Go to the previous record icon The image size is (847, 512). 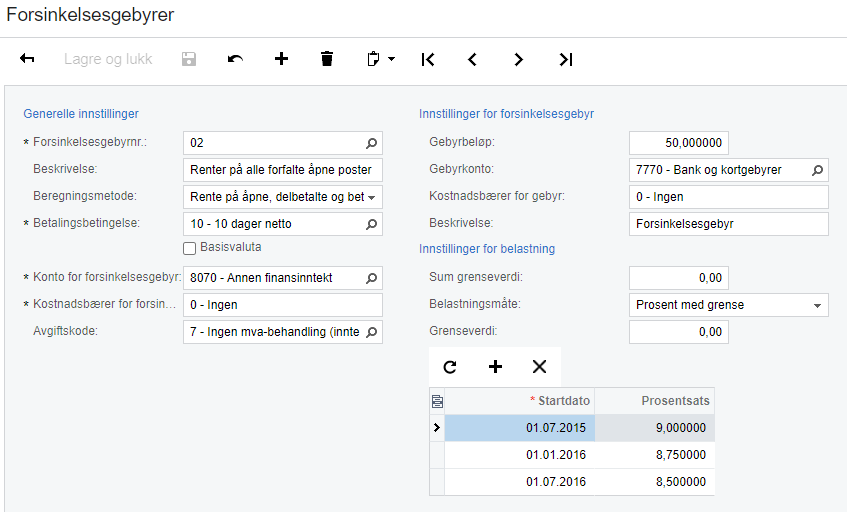pos(473,59)
